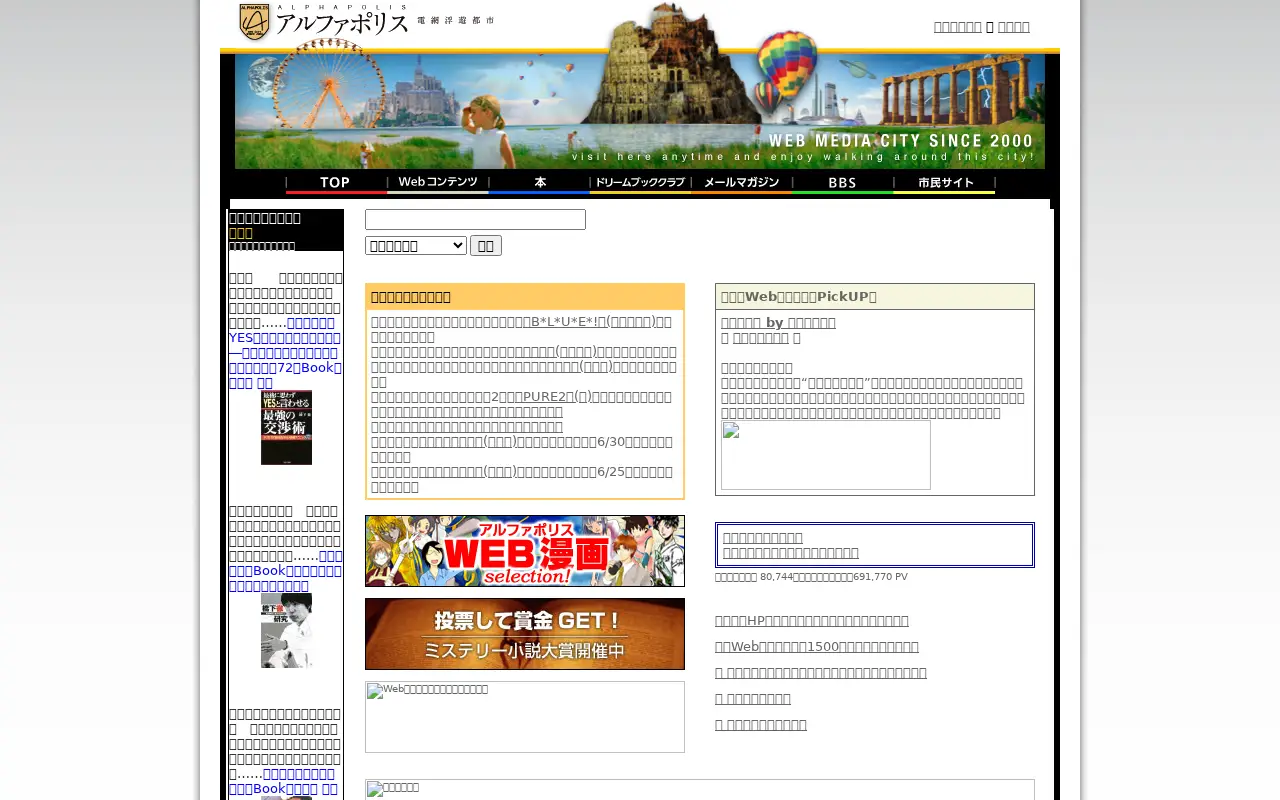The height and width of the screenshot is (800, 1280).
Task: Click the header city panorama banner image
Action: coord(640,110)
